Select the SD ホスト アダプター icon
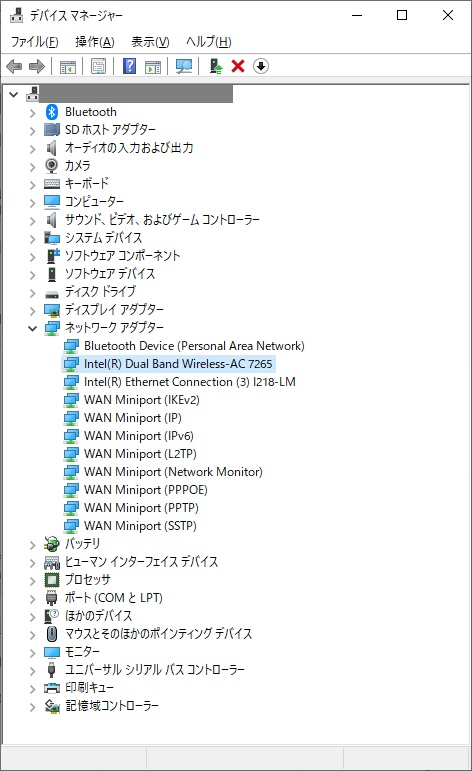The height and width of the screenshot is (771, 472). [x=52, y=130]
